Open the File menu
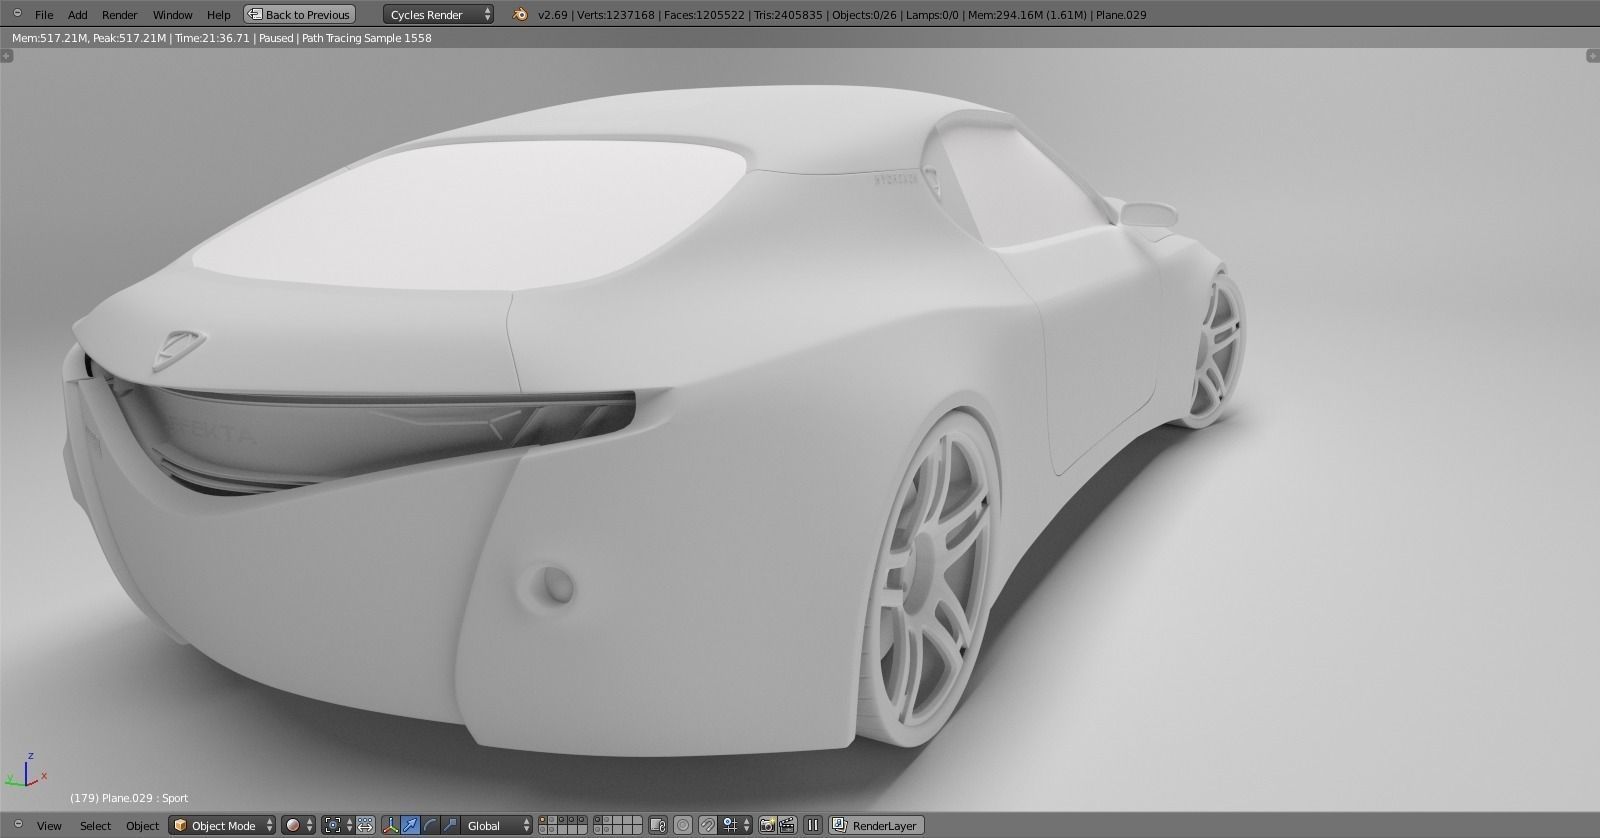The width and height of the screenshot is (1600, 838). tap(44, 15)
